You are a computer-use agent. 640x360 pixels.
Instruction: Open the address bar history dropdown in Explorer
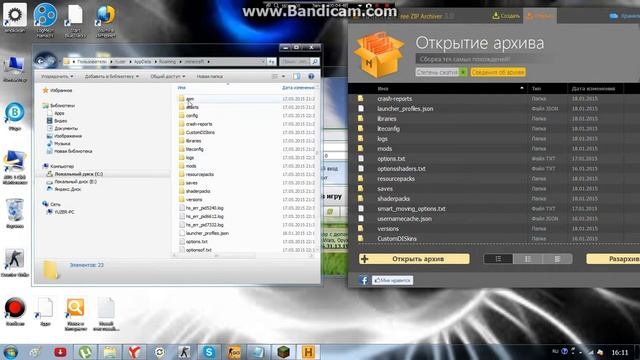(x=263, y=62)
